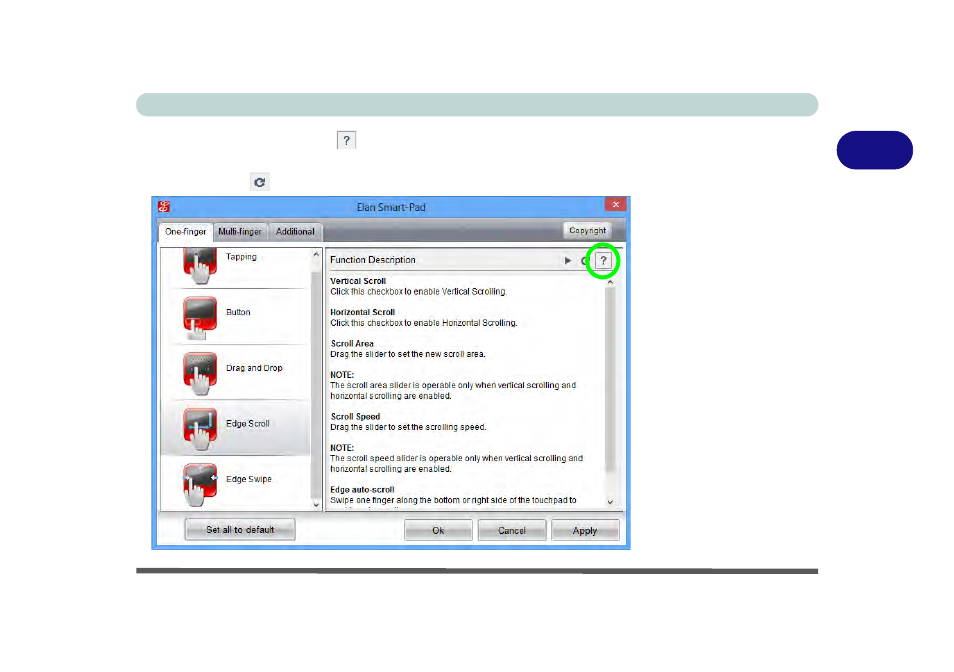
Task: Close the Elan Smart-Pad window
Action: pyautogui.click(x=615, y=204)
